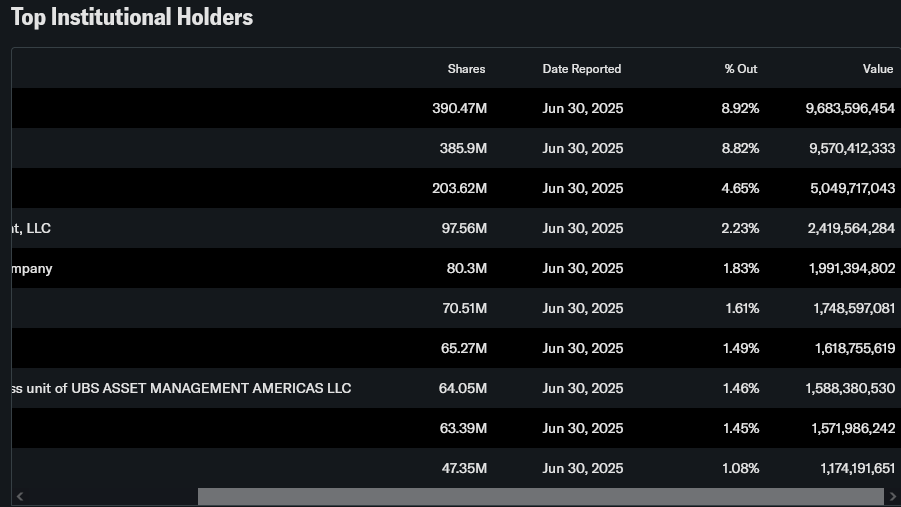Click the 1.45% out cell
The image size is (901, 507).
click(x=741, y=428)
